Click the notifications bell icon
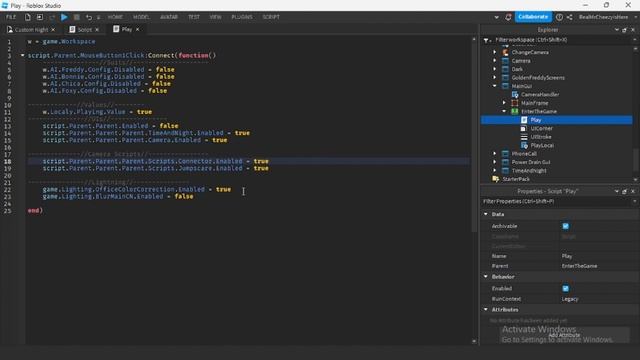640x360 pixels. tap(508, 17)
